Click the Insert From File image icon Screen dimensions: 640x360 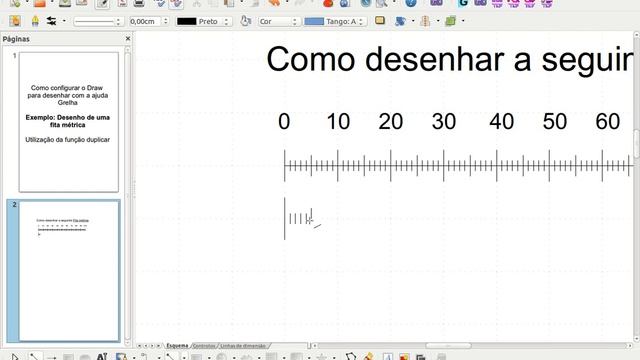(404, 357)
